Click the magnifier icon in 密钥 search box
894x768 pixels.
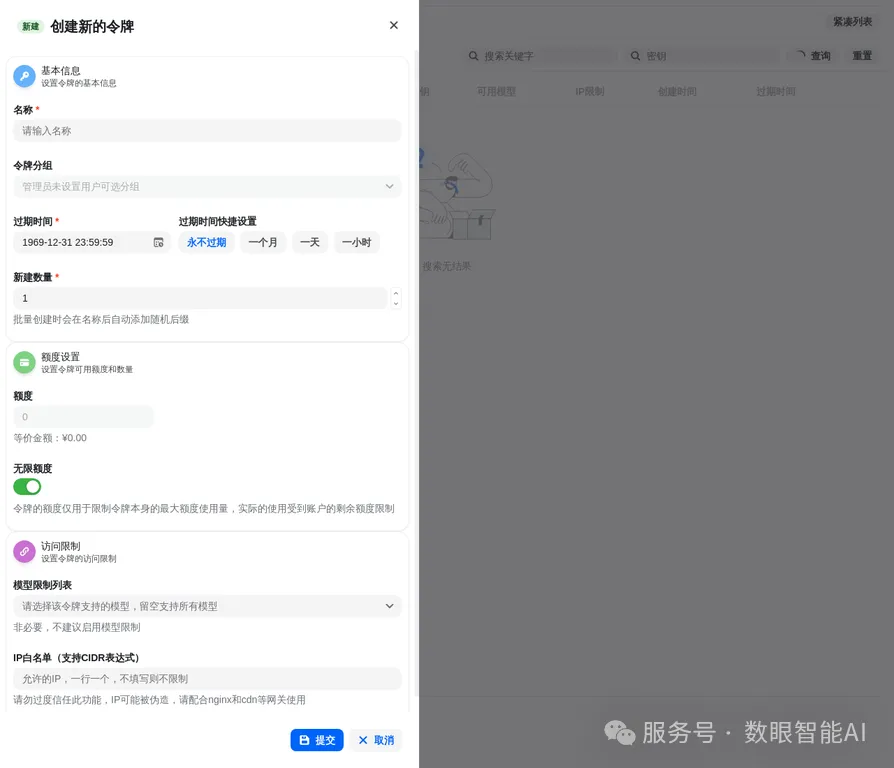coord(635,56)
